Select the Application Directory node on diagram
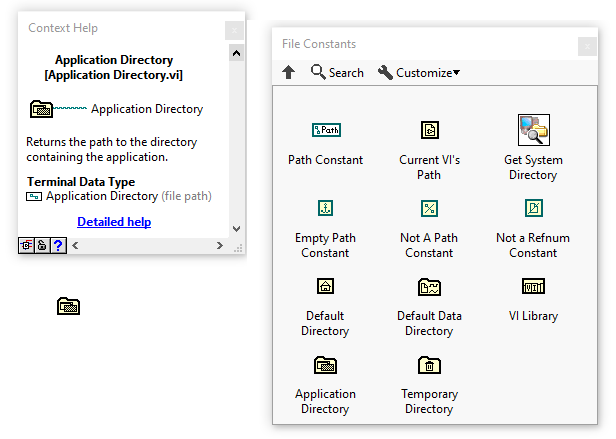 point(68,306)
